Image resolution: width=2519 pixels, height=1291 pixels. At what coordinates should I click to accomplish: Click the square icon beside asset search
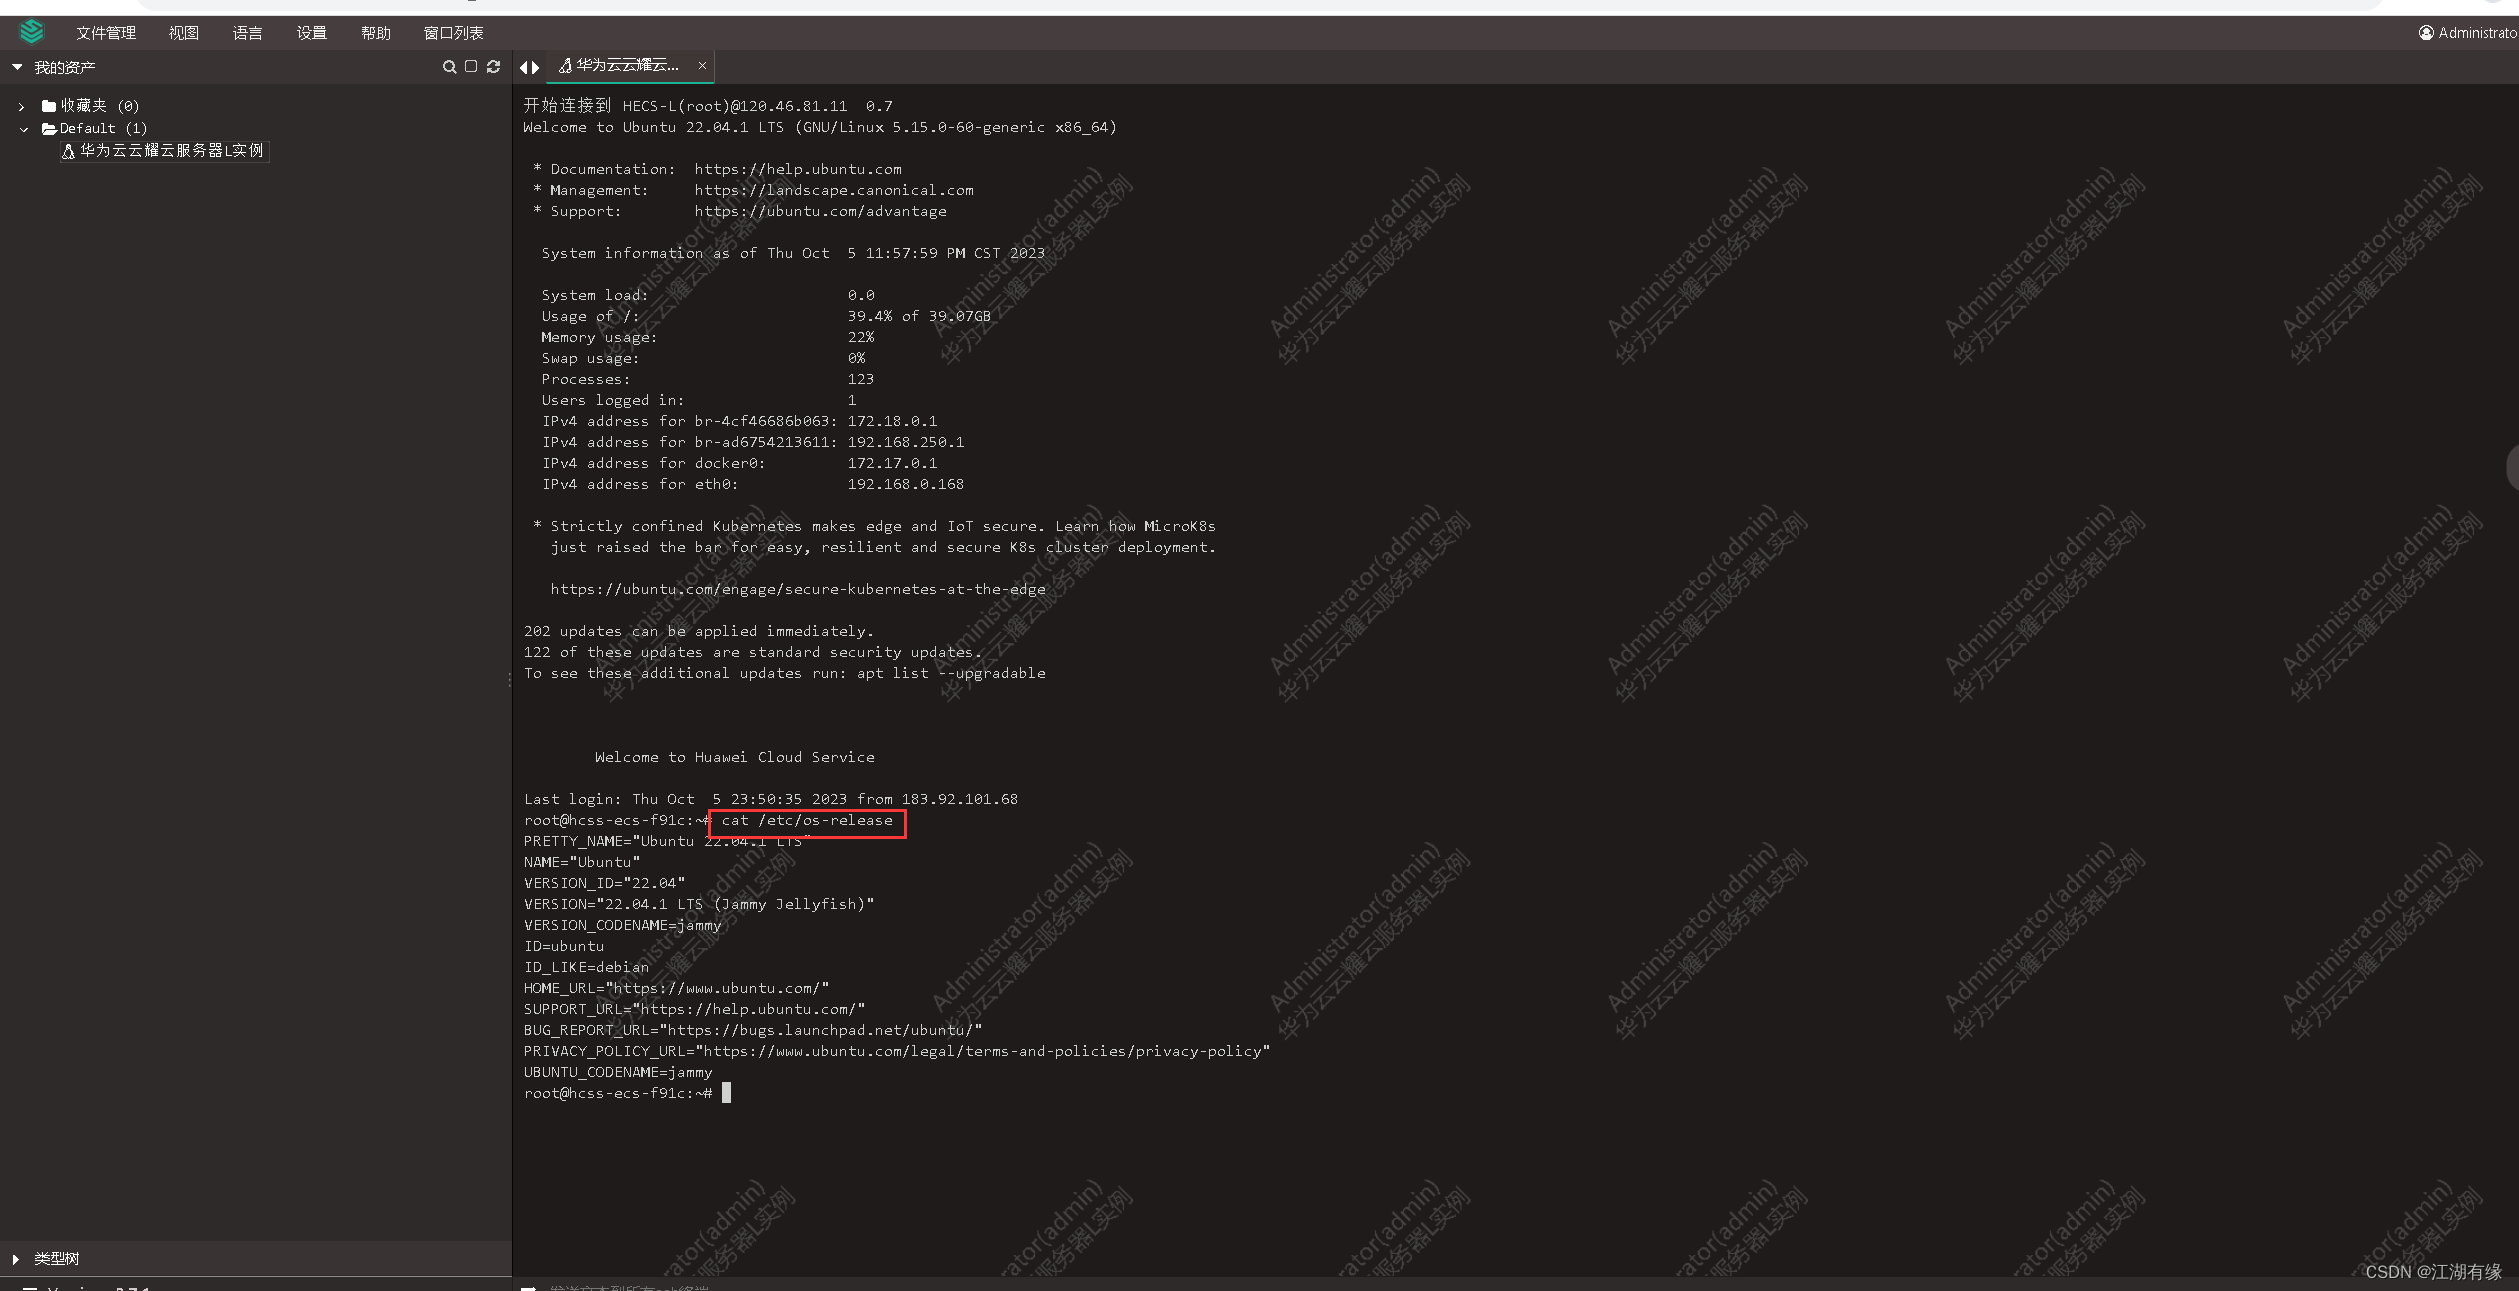tap(471, 66)
